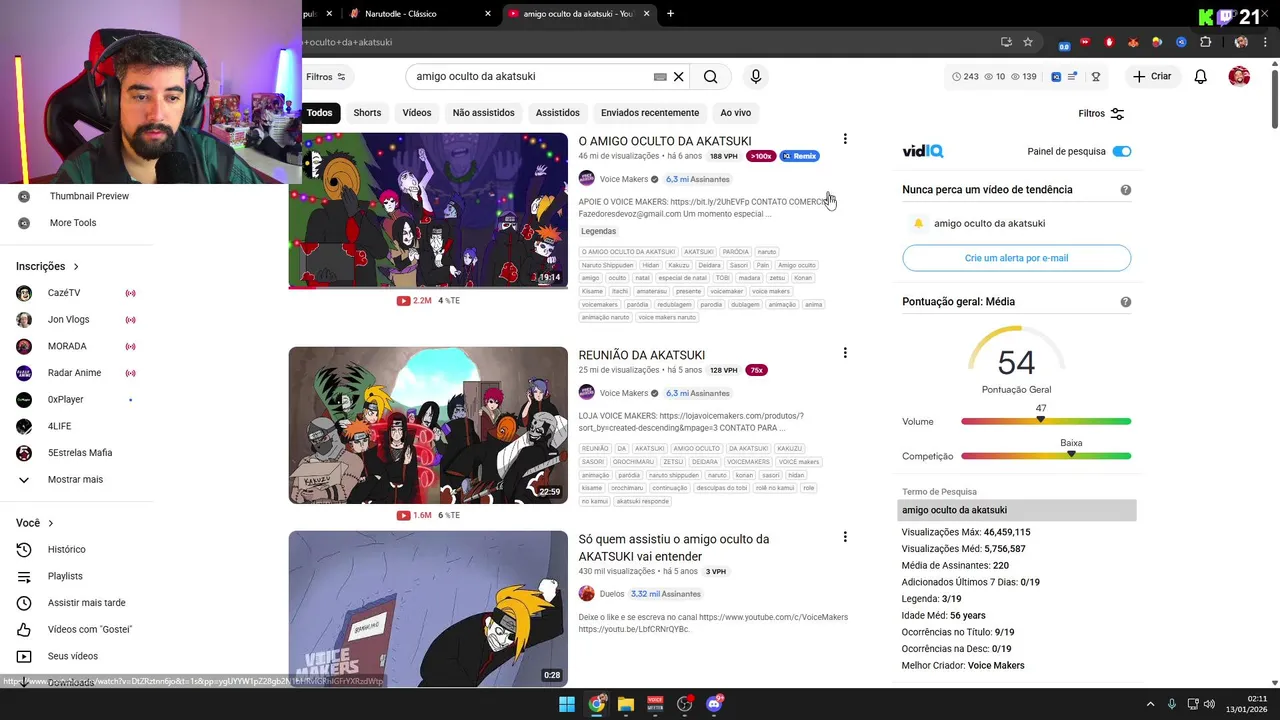The height and width of the screenshot is (720, 1280).
Task: Click the vidIQ trophy icon
Action: pos(1095,77)
